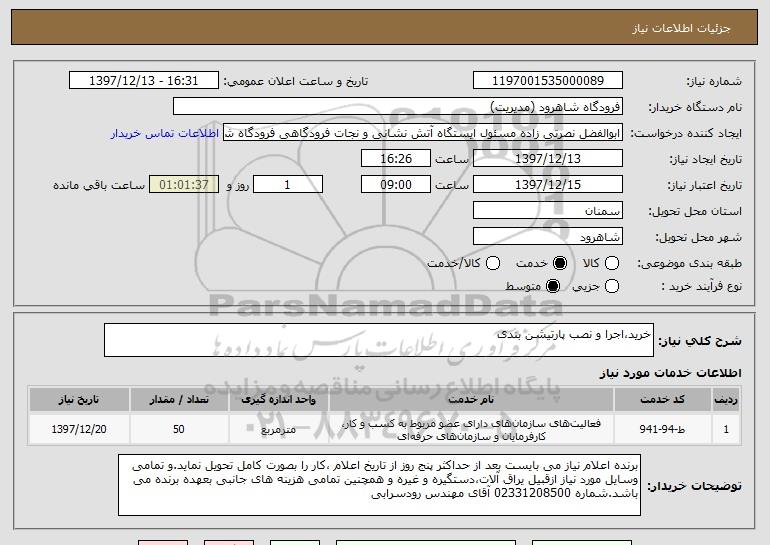Click the quantity cell showing 50
Image resolution: width=770 pixels, height=545 pixels.
pyautogui.click(x=179, y=429)
